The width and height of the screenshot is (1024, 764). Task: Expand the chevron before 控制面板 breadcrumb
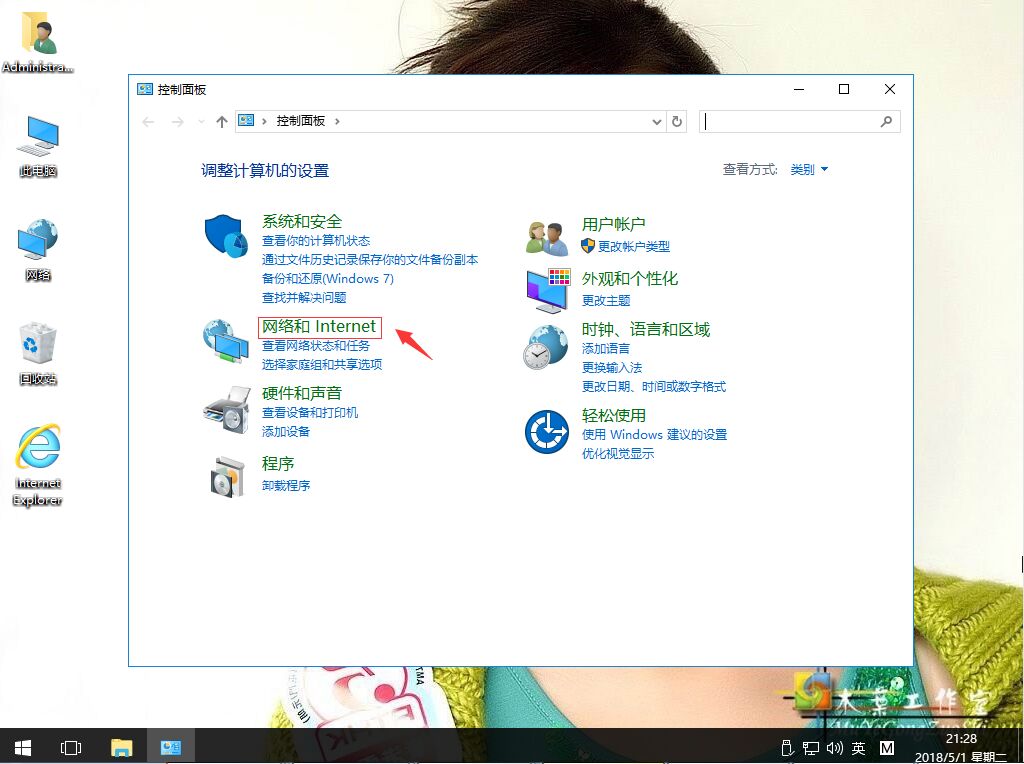(x=264, y=121)
